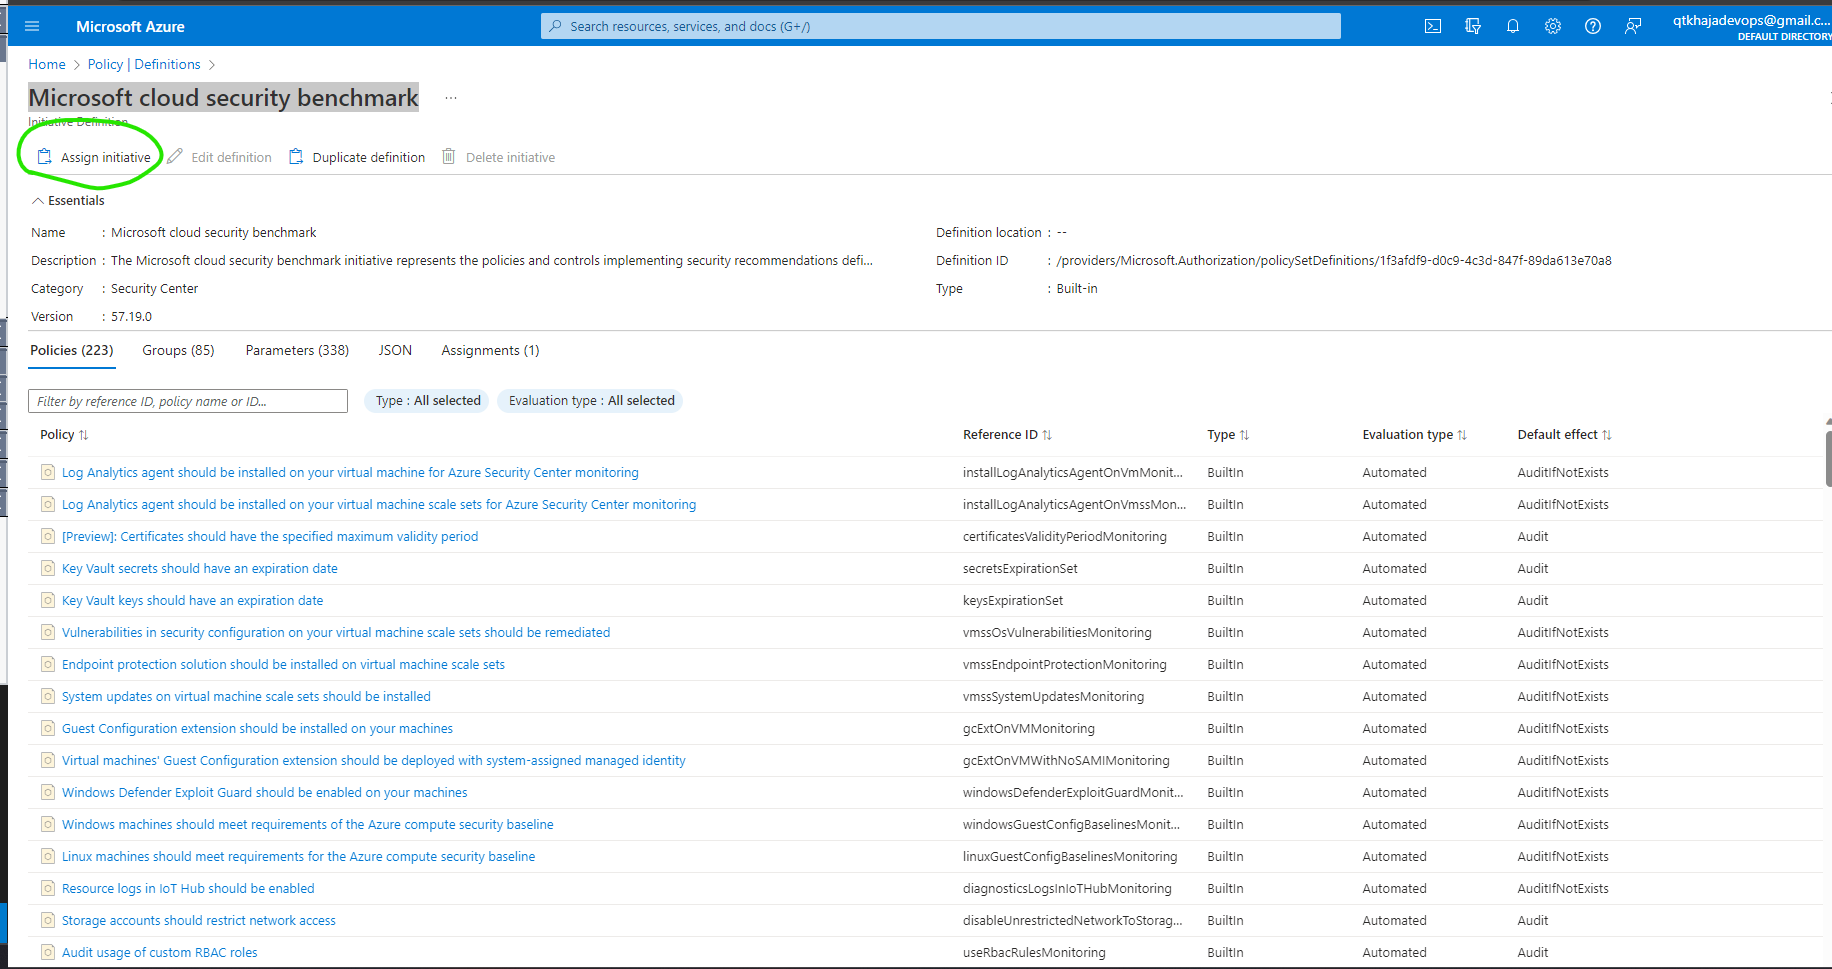
Task: Switch to the Groups (85) tab
Action: click(x=178, y=350)
